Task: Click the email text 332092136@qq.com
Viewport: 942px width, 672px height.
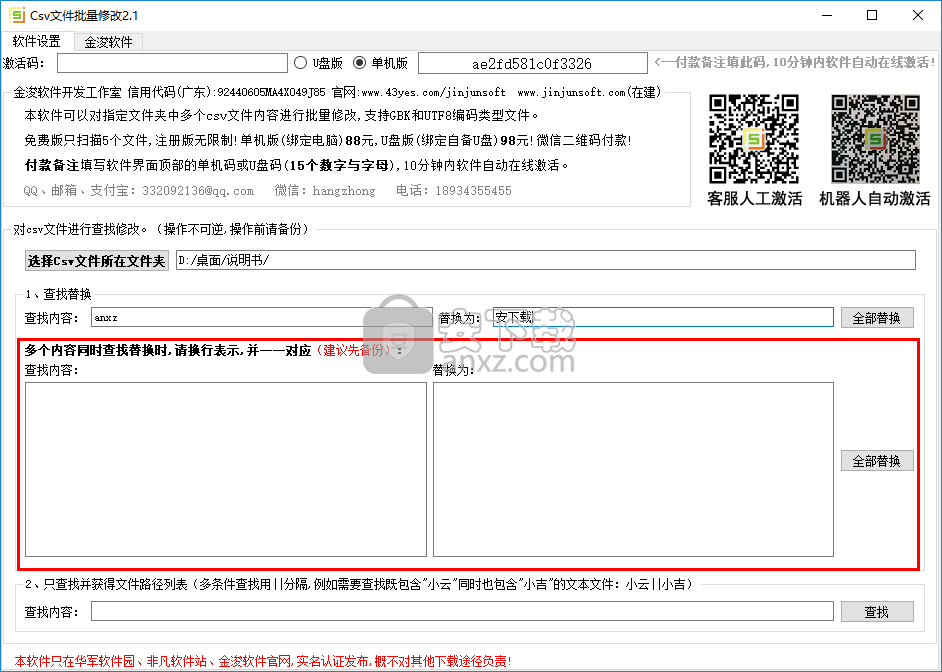Action: tap(198, 191)
